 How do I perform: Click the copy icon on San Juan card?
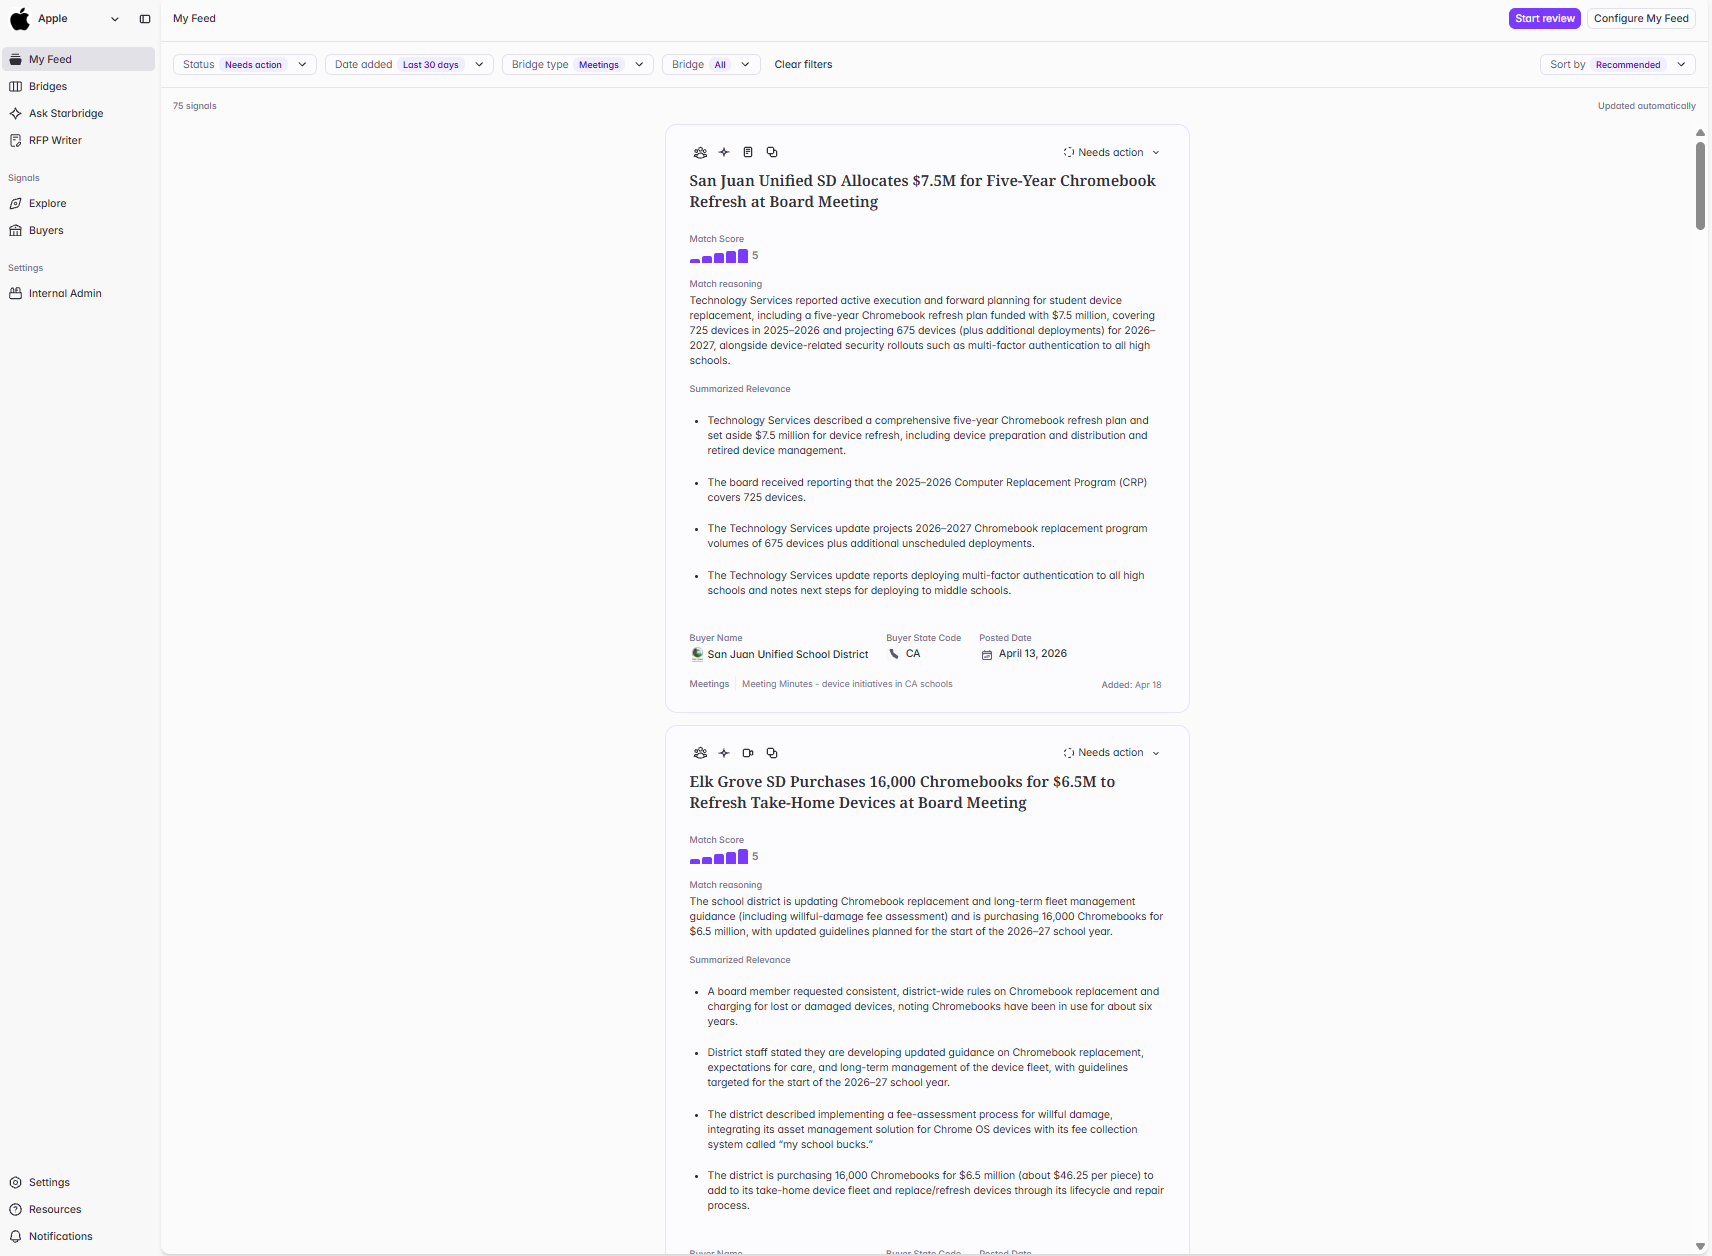pos(772,153)
